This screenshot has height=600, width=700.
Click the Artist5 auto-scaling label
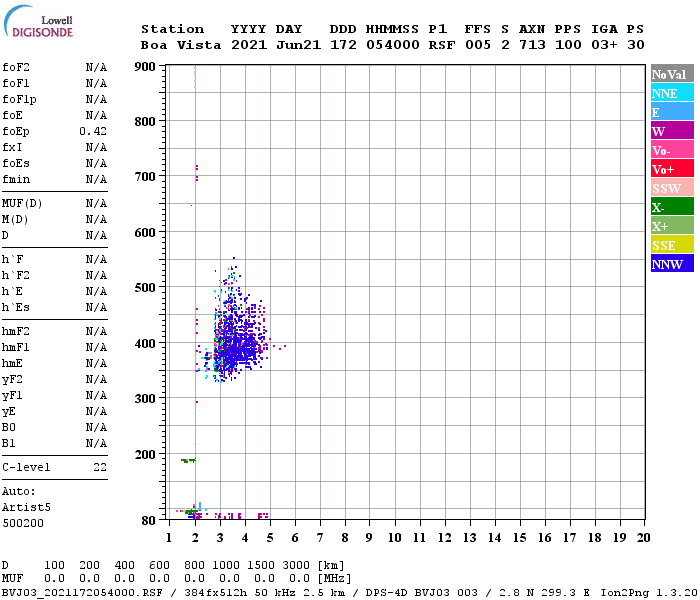click(26, 508)
